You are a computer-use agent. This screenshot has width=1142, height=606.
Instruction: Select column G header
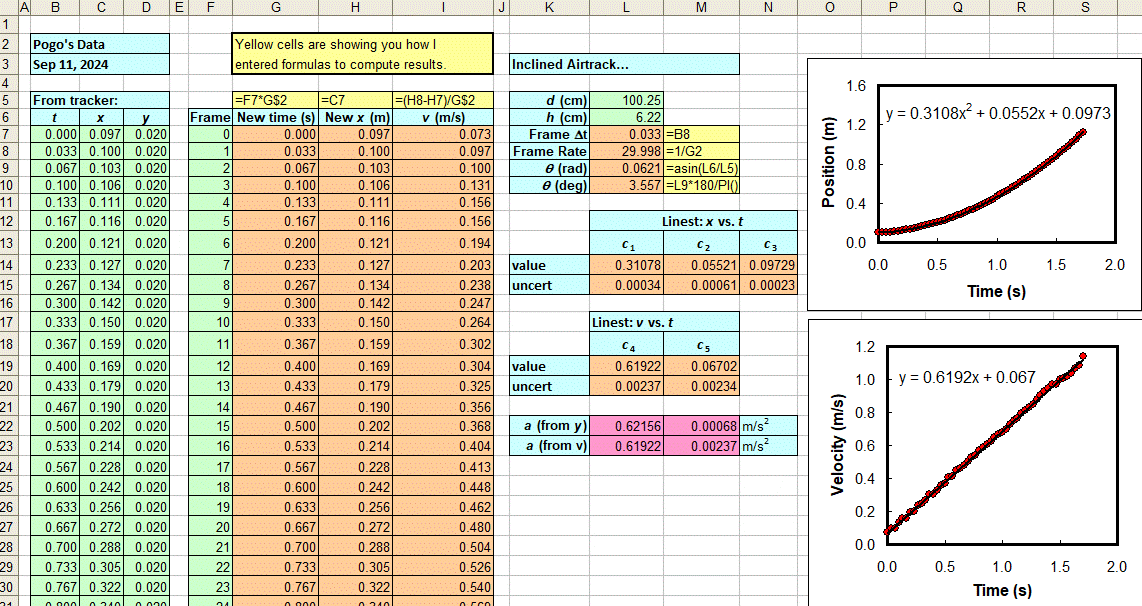tap(275, 8)
